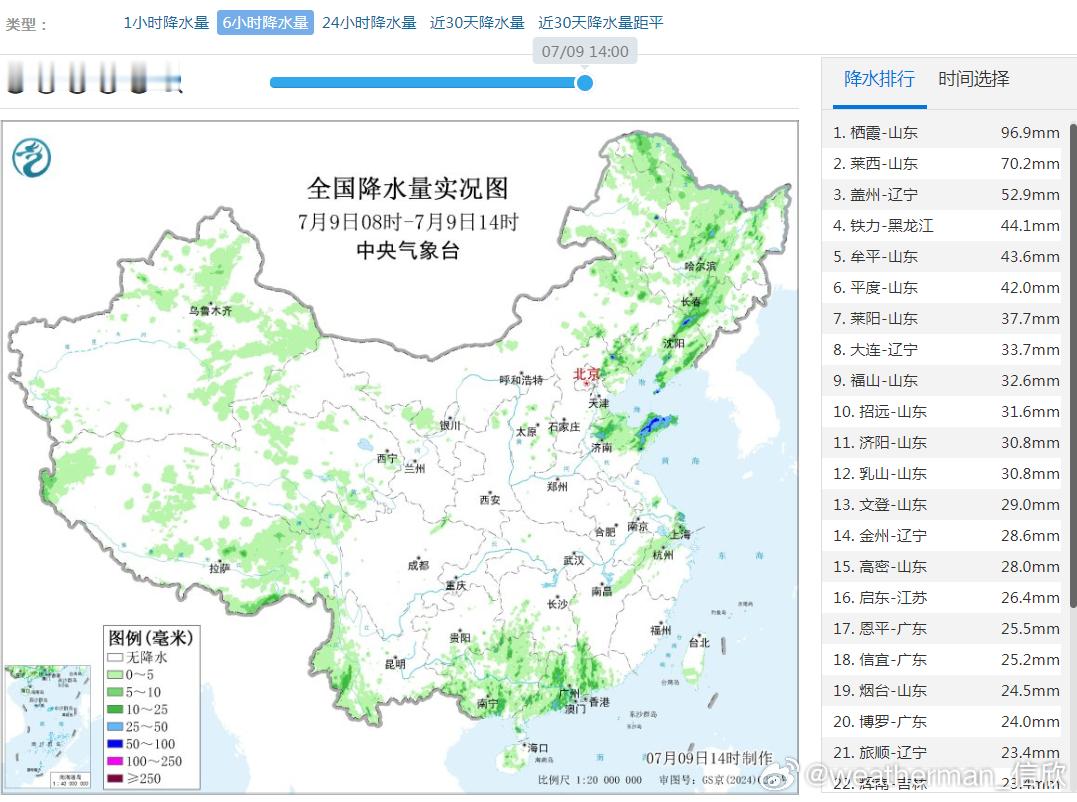
Task: Click the 昆明 city label on map
Action: click(x=395, y=664)
